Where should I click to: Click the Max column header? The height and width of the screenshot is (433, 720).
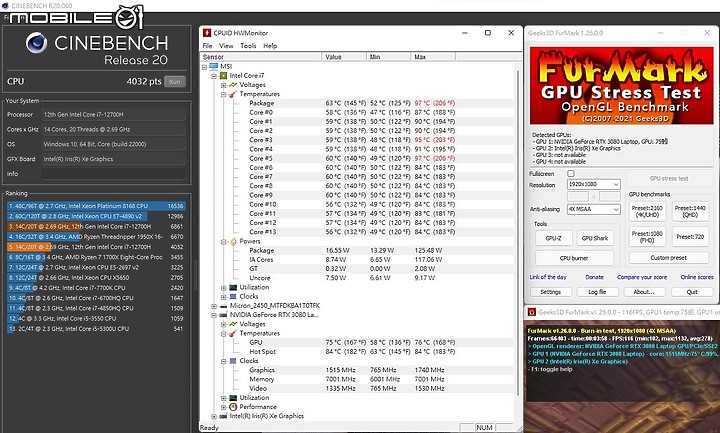(433, 57)
